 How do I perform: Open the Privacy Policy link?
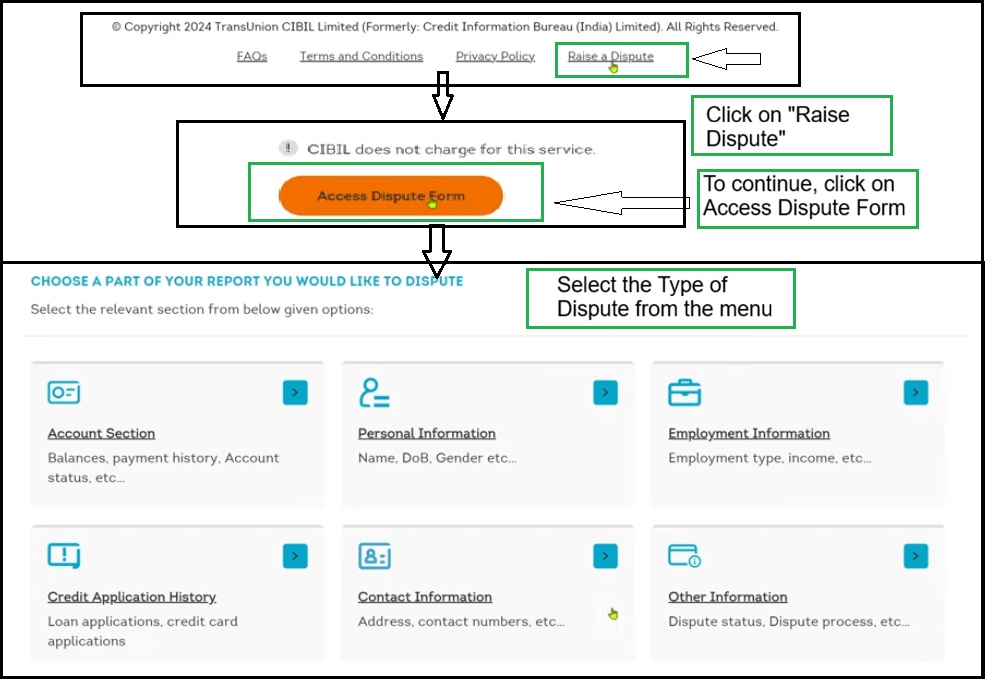coord(495,57)
